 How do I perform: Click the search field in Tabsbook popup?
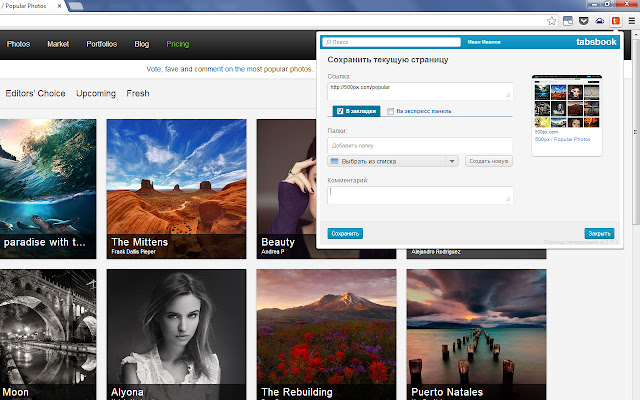coord(391,42)
